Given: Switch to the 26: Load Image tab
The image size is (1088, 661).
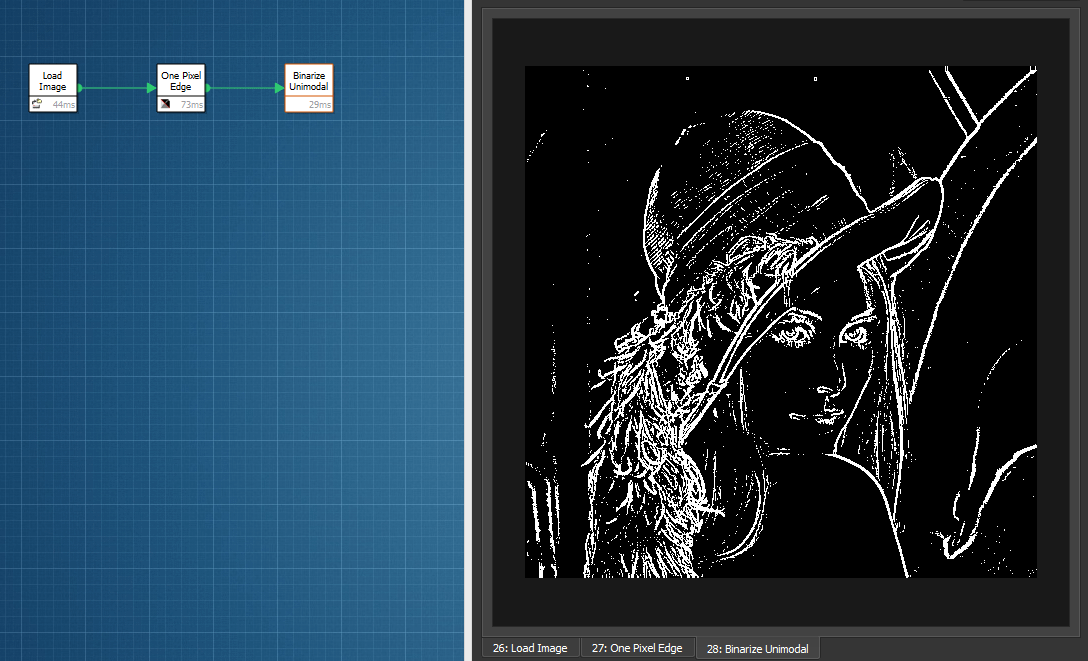Looking at the screenshot, I should click(530, 649).
